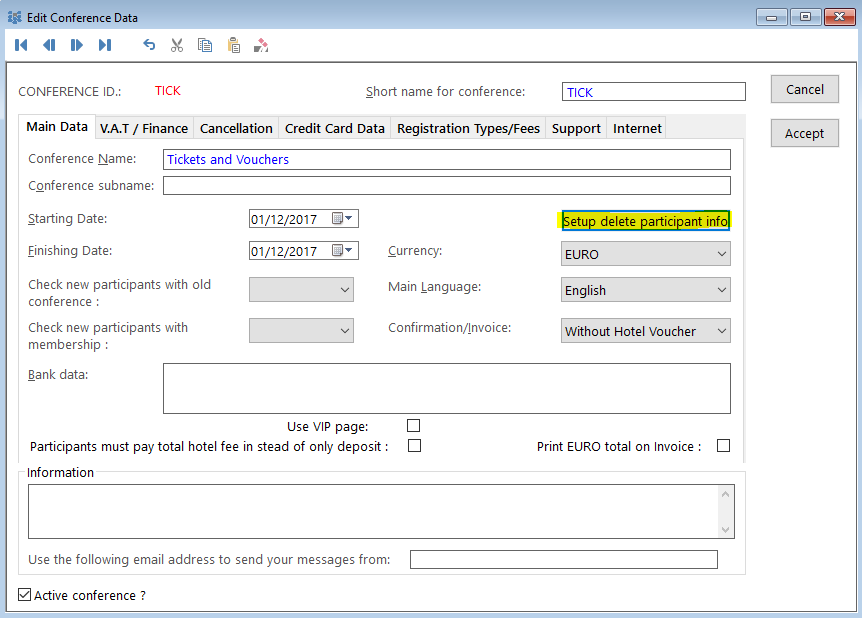Toggle Print EURO total on Invoice

coord(723,446)
